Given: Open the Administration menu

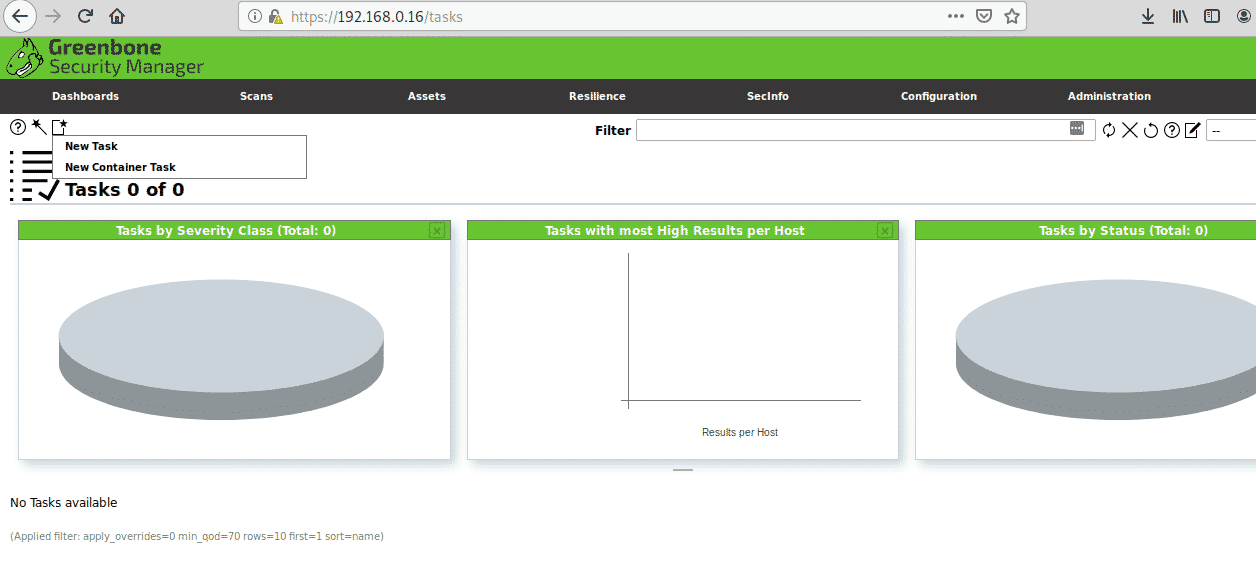Looking at the screenshot, I should 1109,96.
